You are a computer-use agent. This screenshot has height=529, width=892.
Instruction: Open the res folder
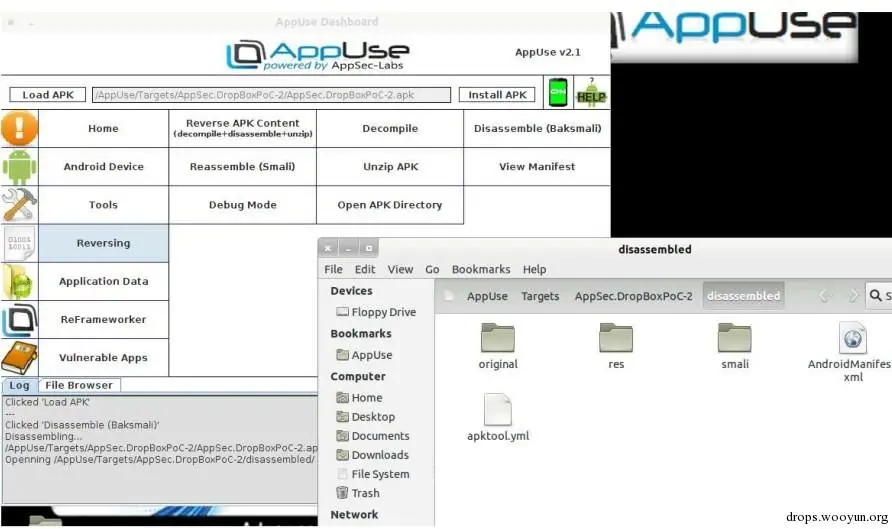click(616, 346)
